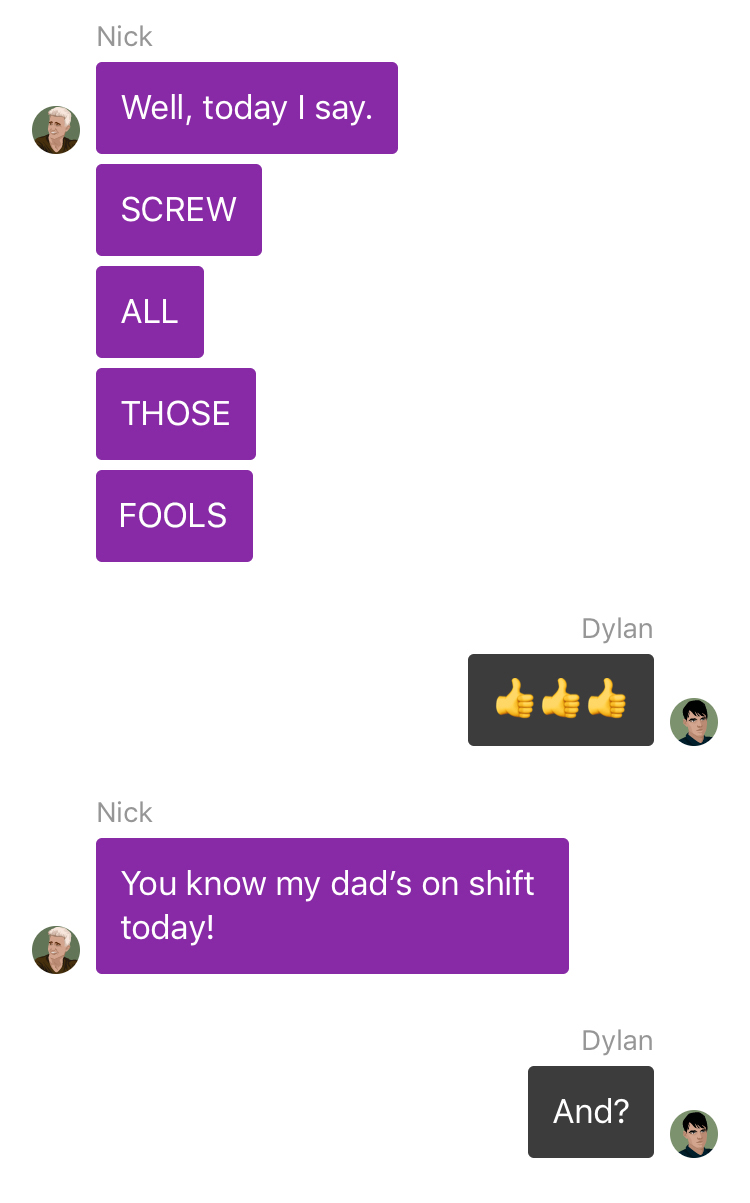Select the 'THOSE' message bubble
Viewport: 750px width, 1203px height.
click(x=176, y=414)
